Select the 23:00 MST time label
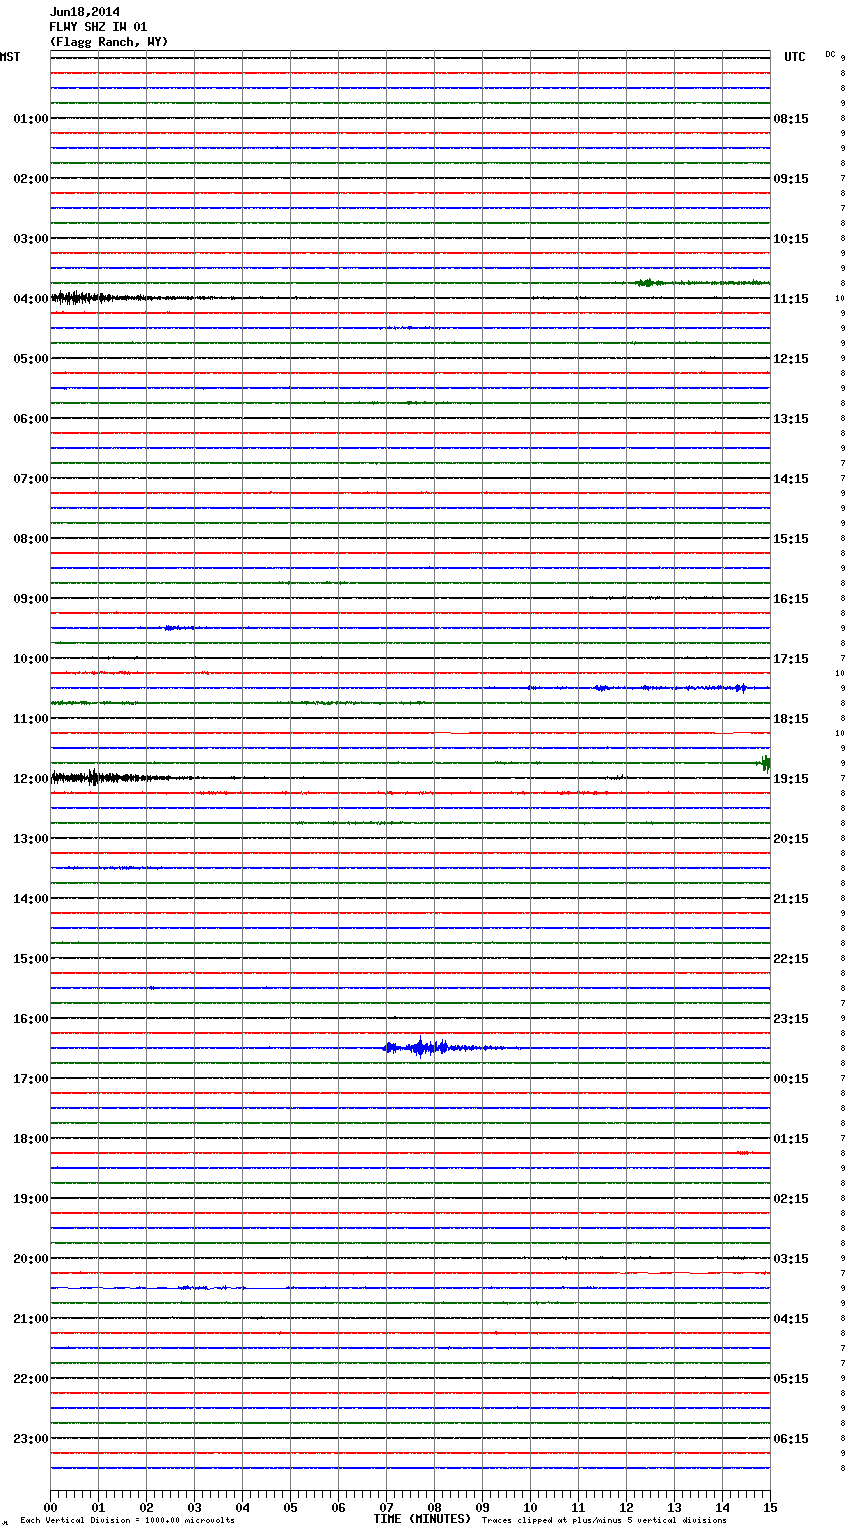 tap(31, 1439)
